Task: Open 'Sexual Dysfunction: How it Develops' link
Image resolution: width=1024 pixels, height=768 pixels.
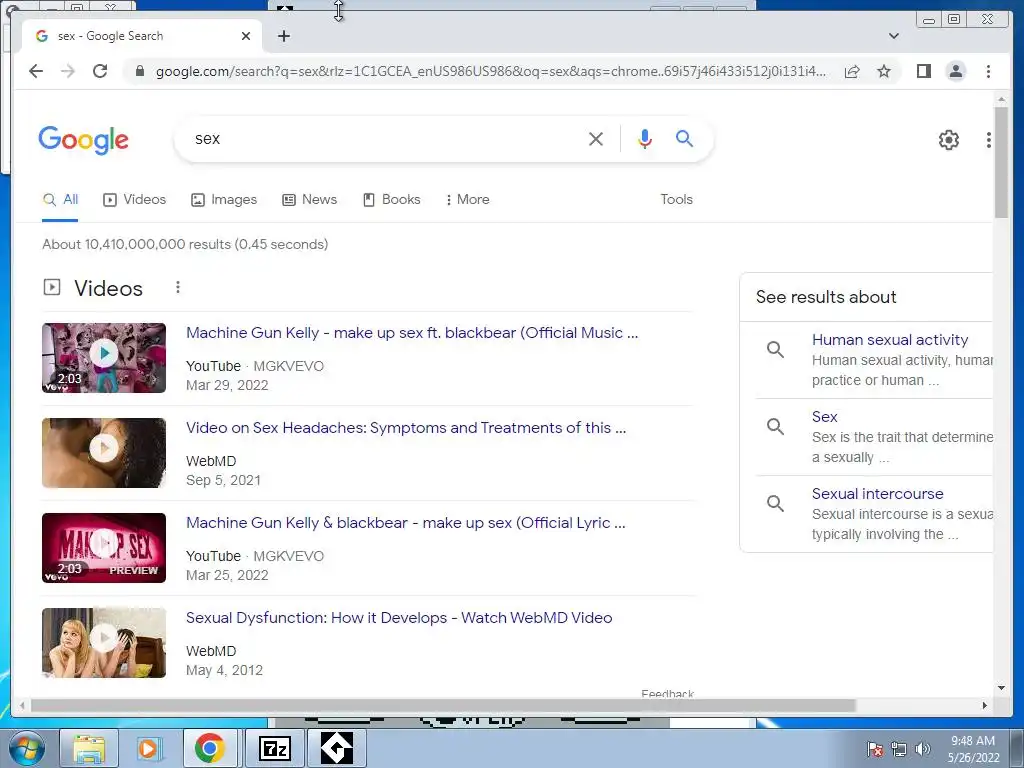Action: 399,618
